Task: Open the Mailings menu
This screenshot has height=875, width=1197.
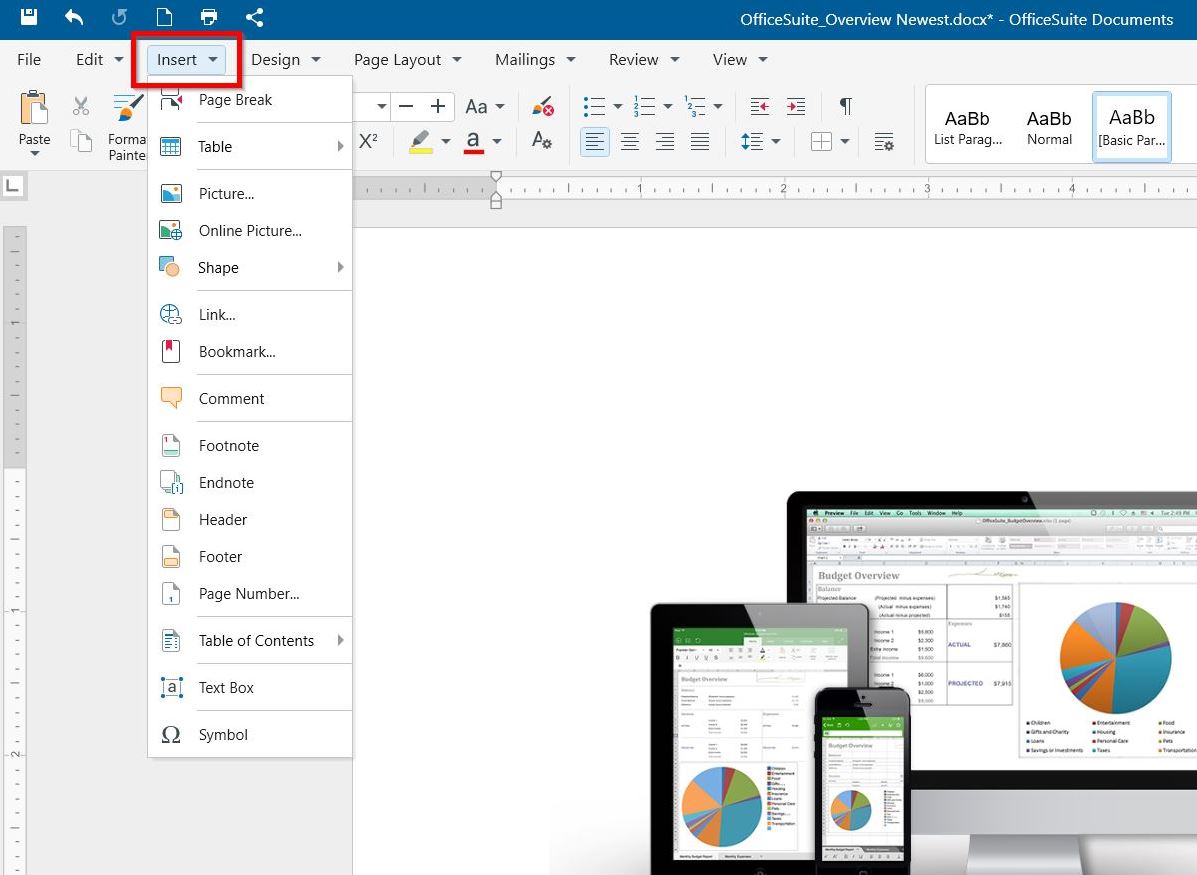Action: point(535,60)
